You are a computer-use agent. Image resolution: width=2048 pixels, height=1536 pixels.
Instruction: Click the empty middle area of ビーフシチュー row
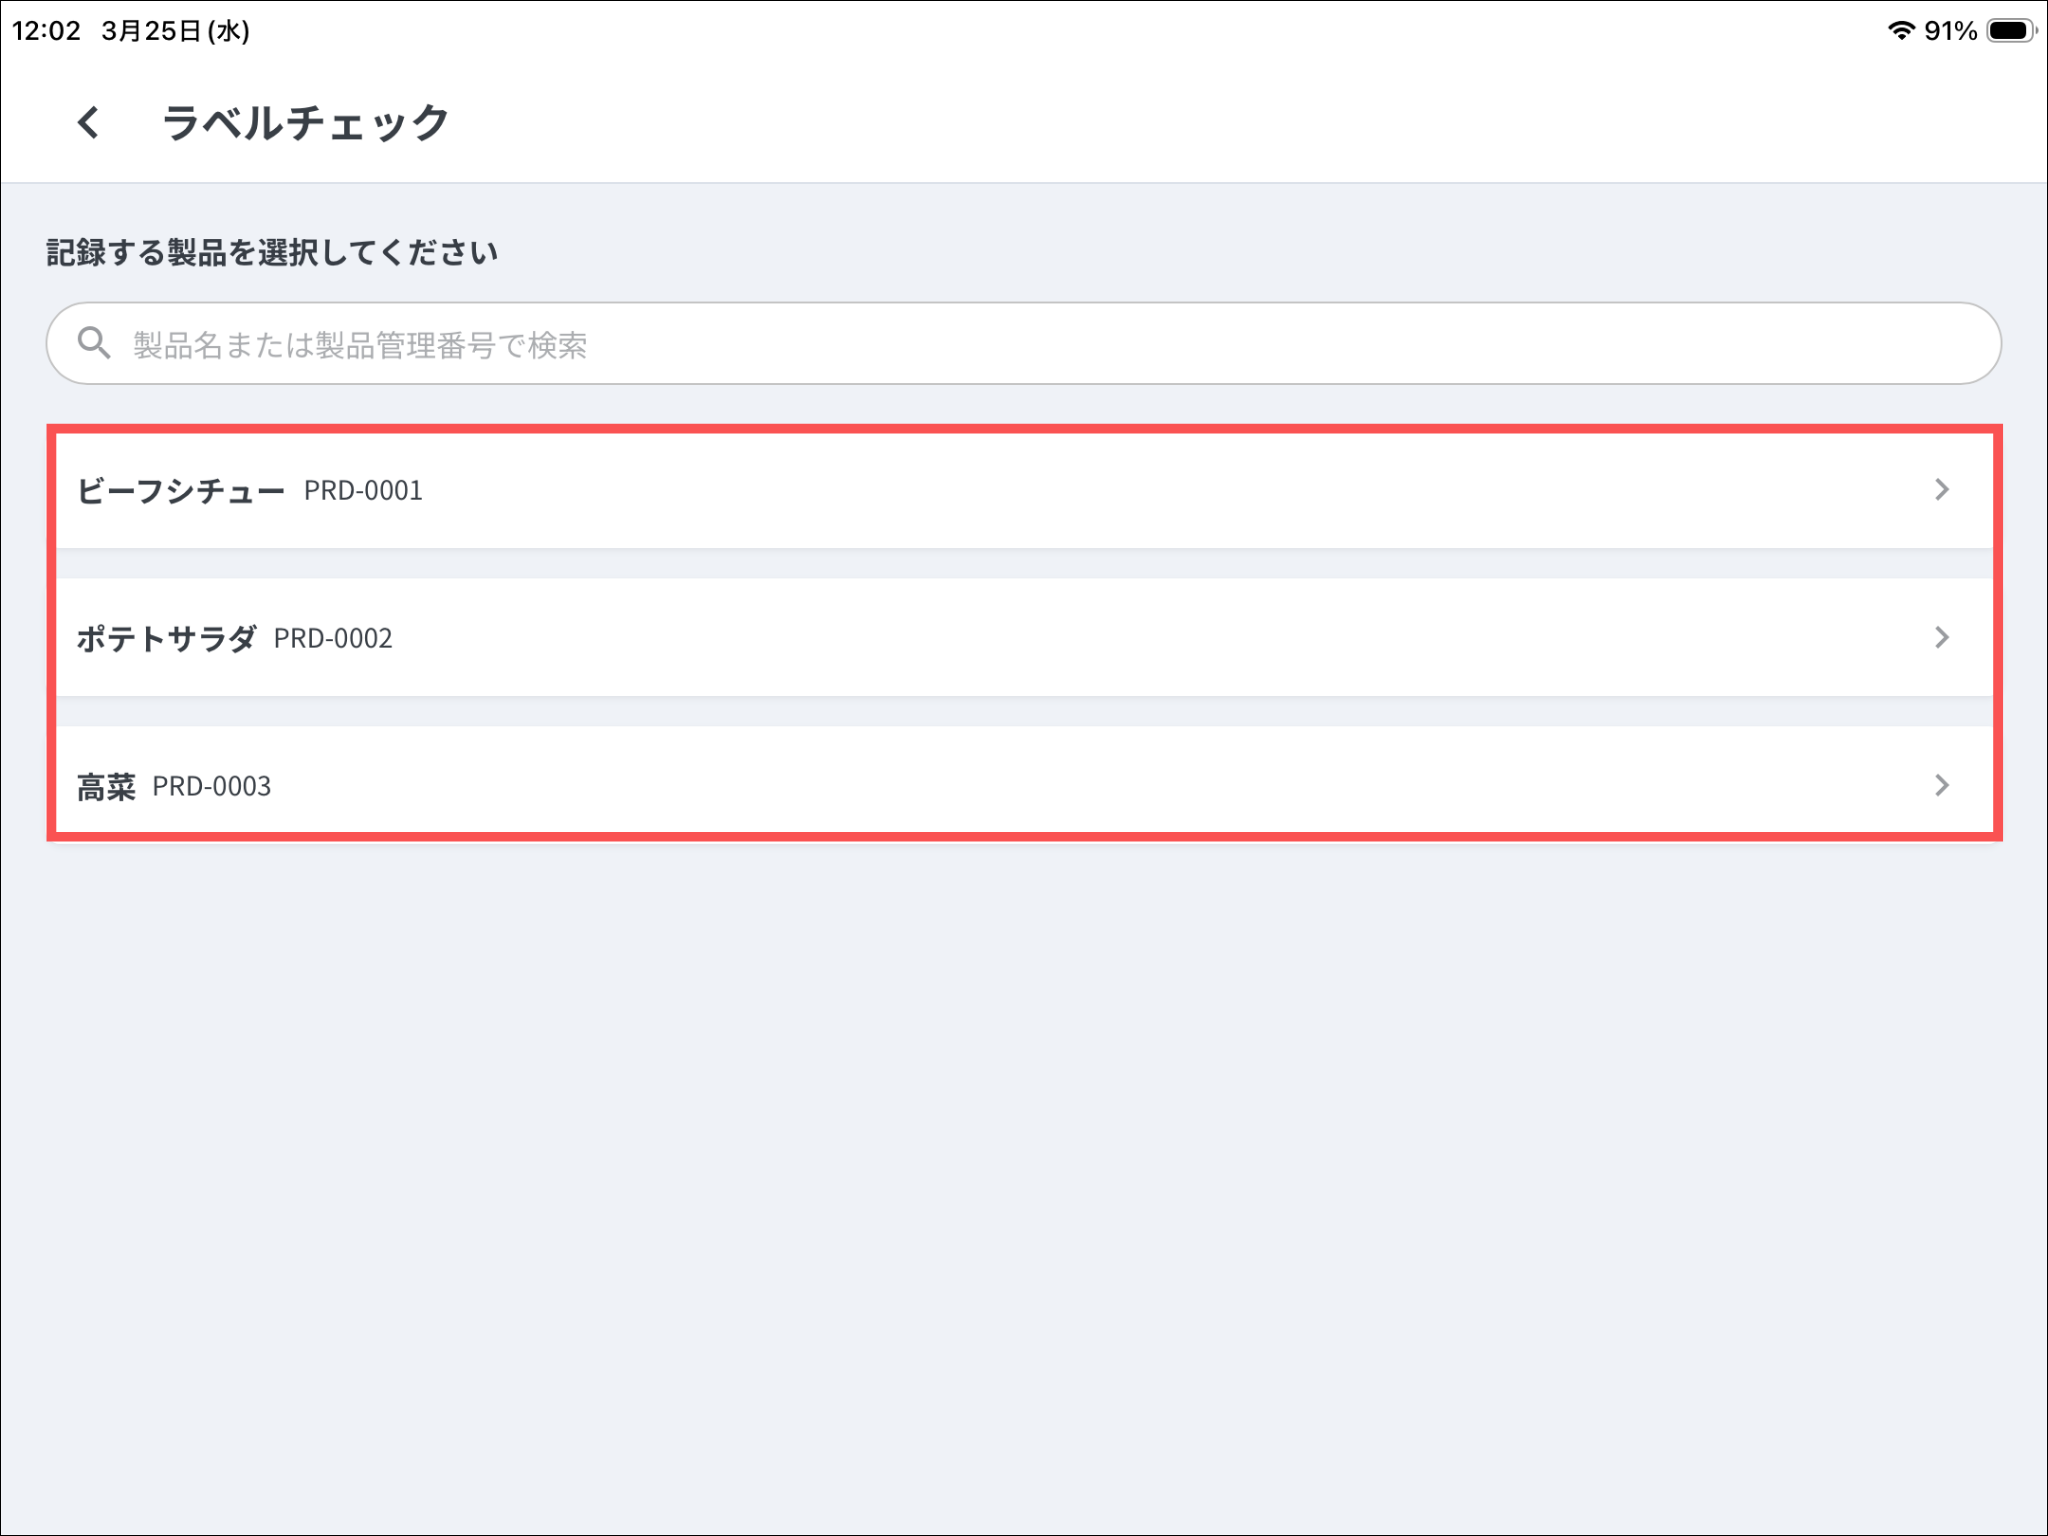(1100, 490)
